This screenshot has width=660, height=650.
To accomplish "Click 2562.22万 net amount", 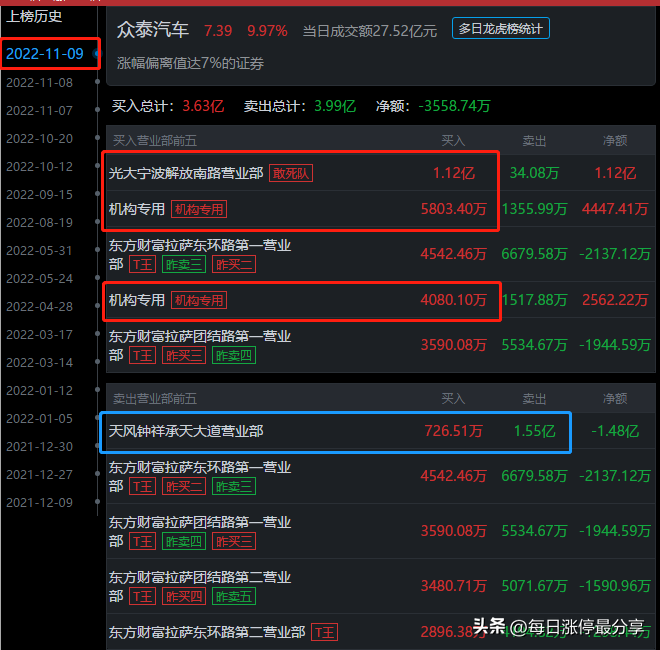I will pos(615,300).
